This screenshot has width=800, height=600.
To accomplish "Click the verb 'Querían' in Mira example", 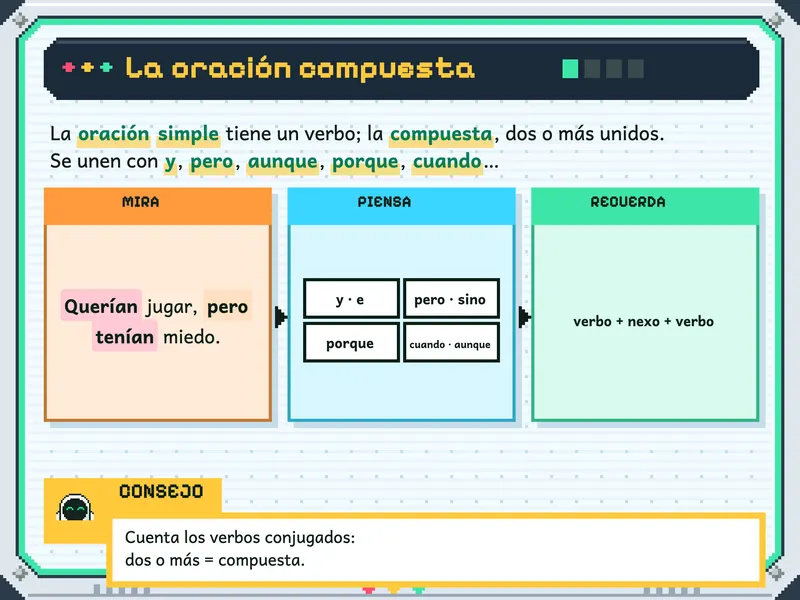I will [x=101, y=306].
